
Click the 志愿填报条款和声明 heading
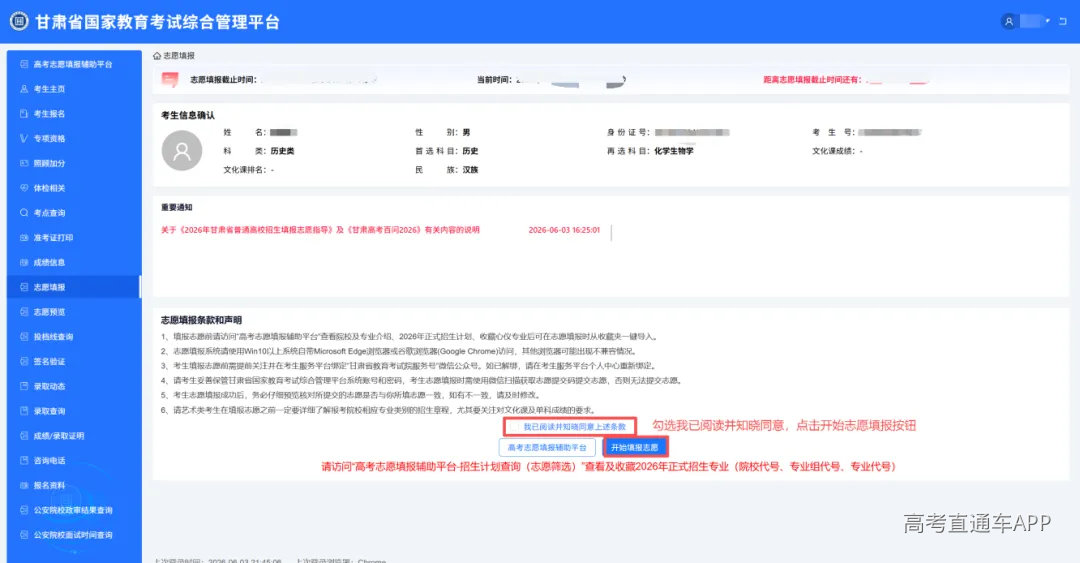201,320
